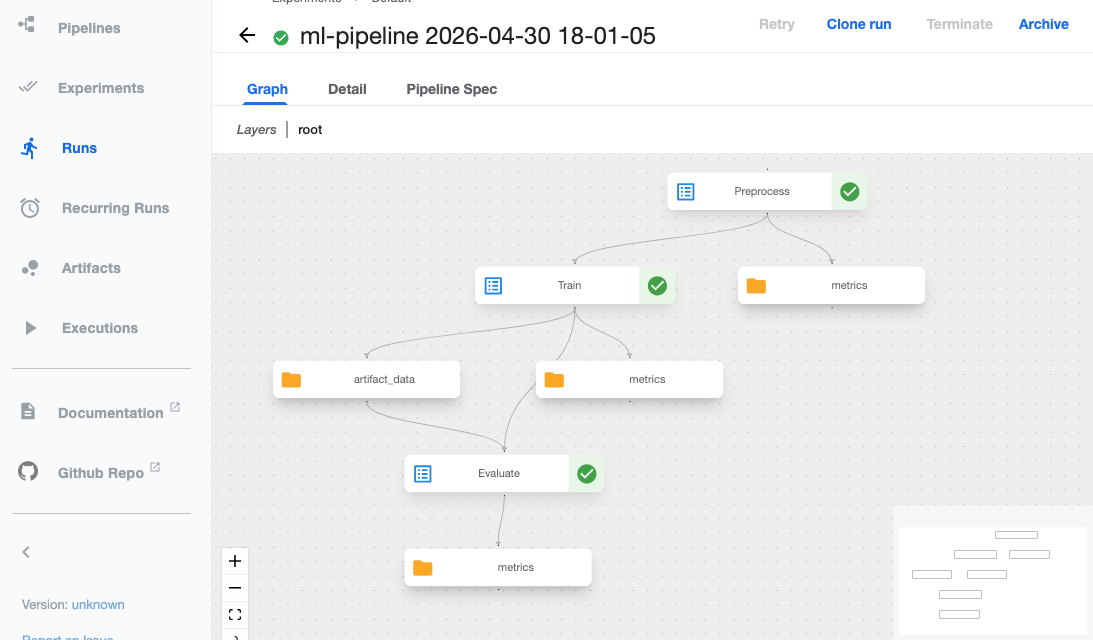The width and height of the screenshot is (1093, 640).
Task: Click the run success status checkmark
Action: 281,38
